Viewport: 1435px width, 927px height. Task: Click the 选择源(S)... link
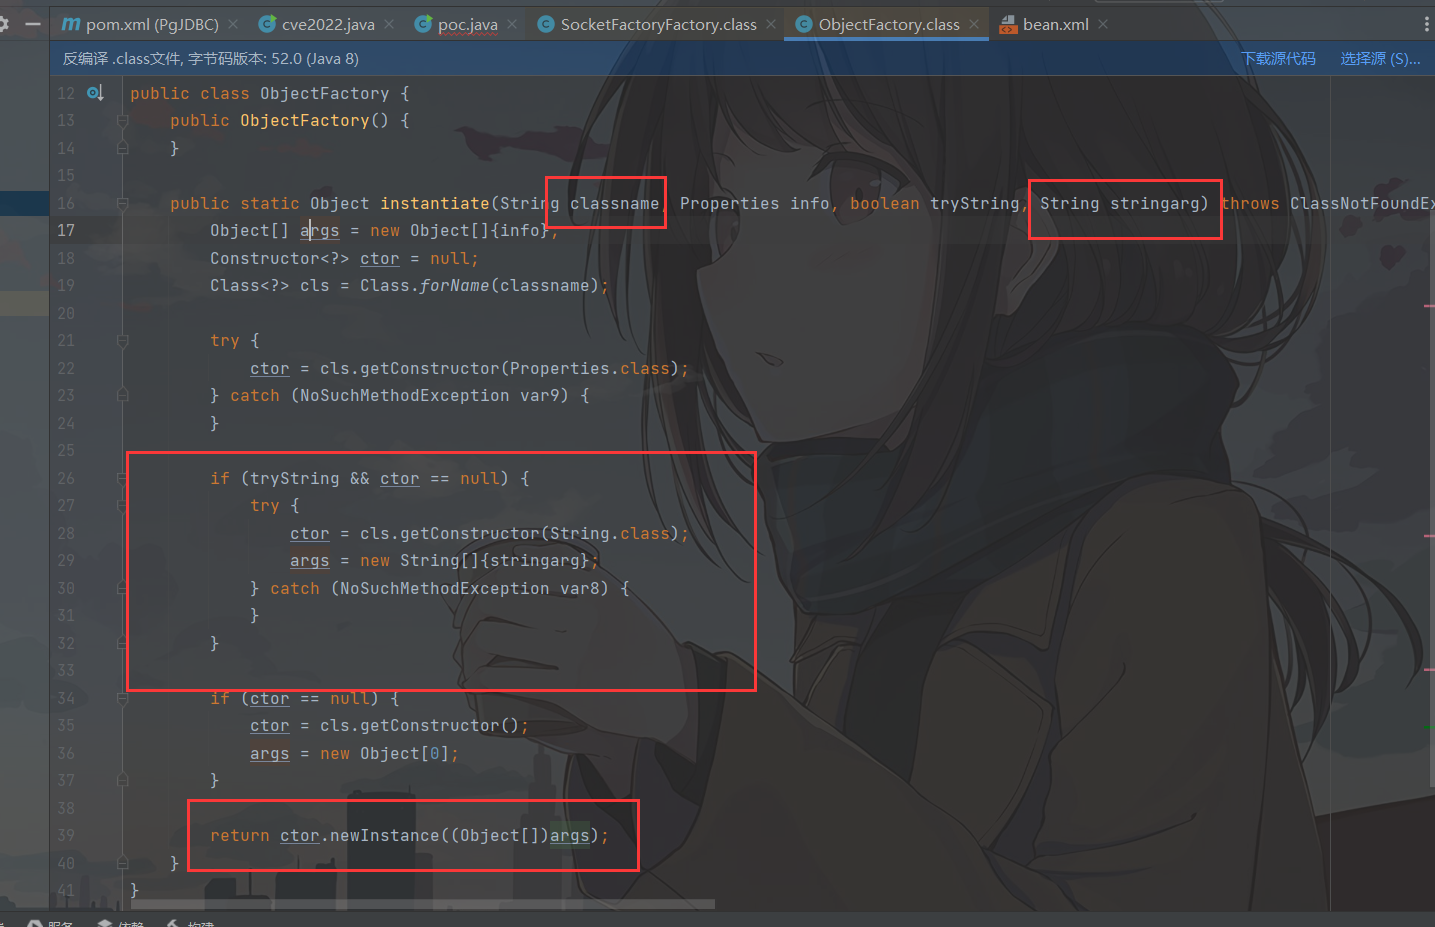[1380, 58]
